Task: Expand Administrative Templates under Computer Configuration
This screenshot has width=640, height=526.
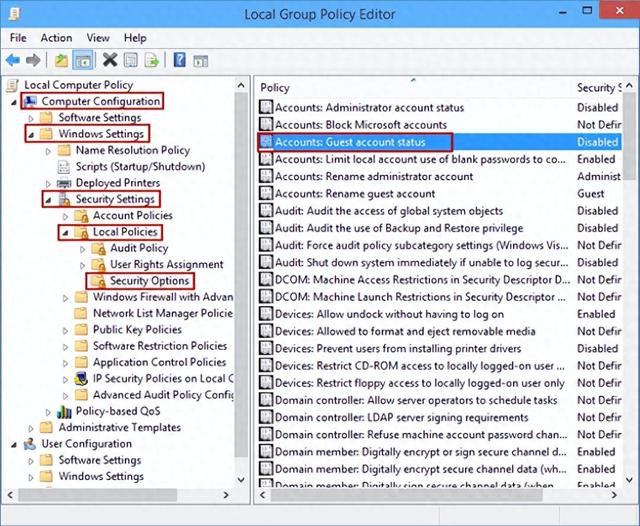Action: click(x=31, y=428)
